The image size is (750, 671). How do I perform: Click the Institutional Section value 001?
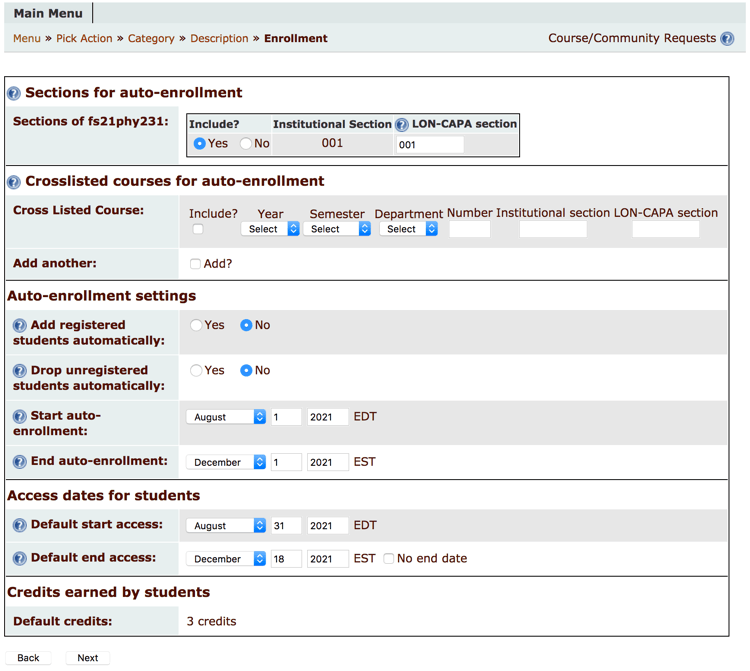[332, 143]
